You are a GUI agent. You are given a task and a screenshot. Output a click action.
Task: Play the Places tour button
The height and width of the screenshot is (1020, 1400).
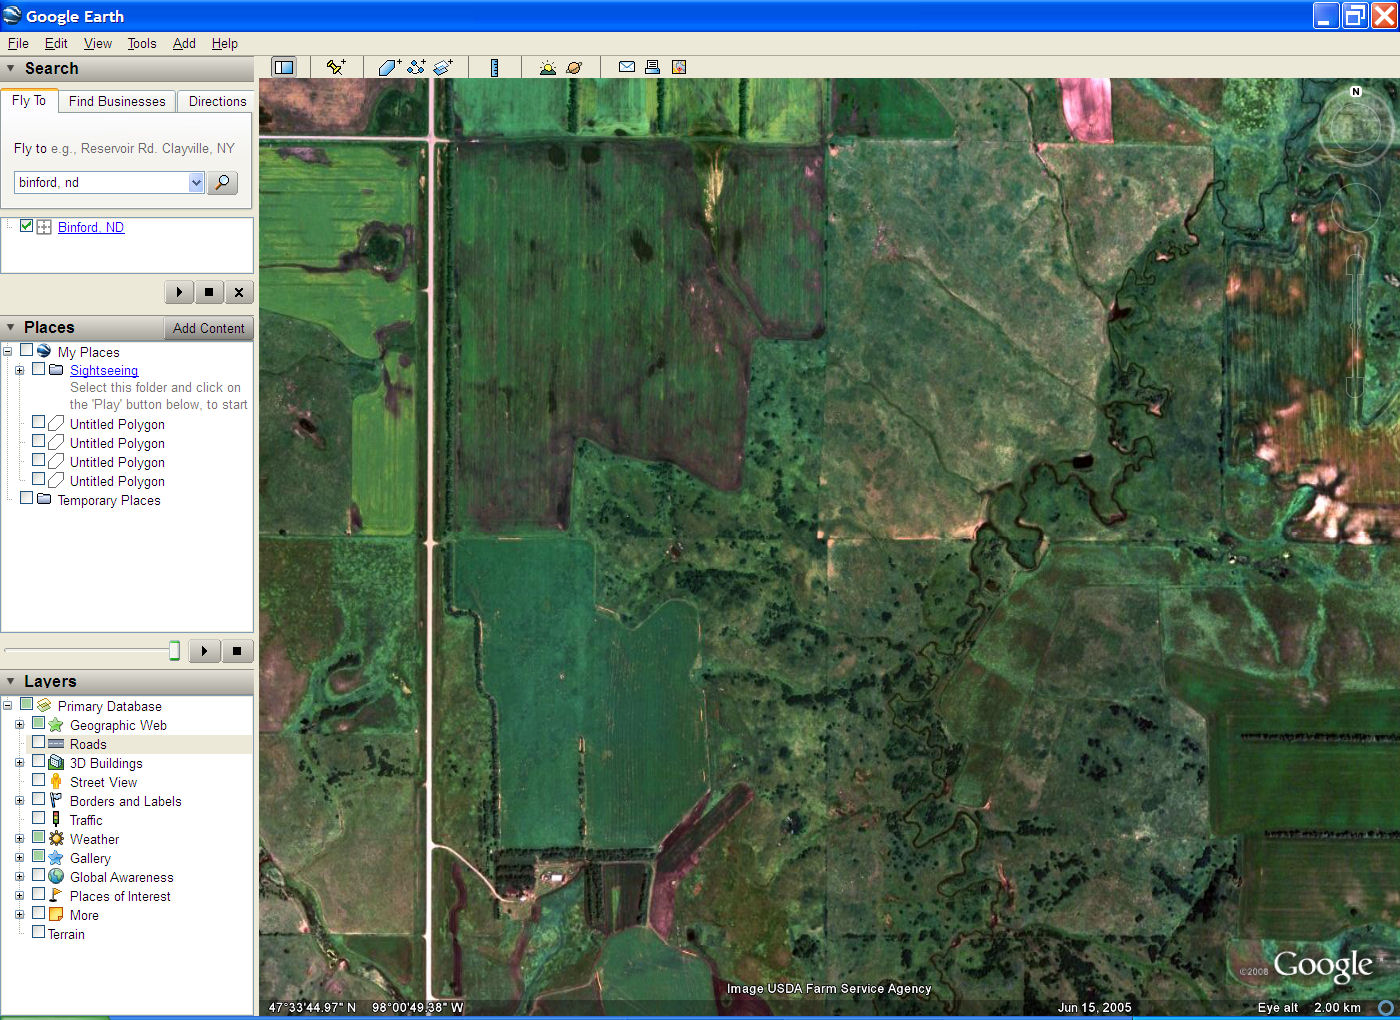coord(204,651)
